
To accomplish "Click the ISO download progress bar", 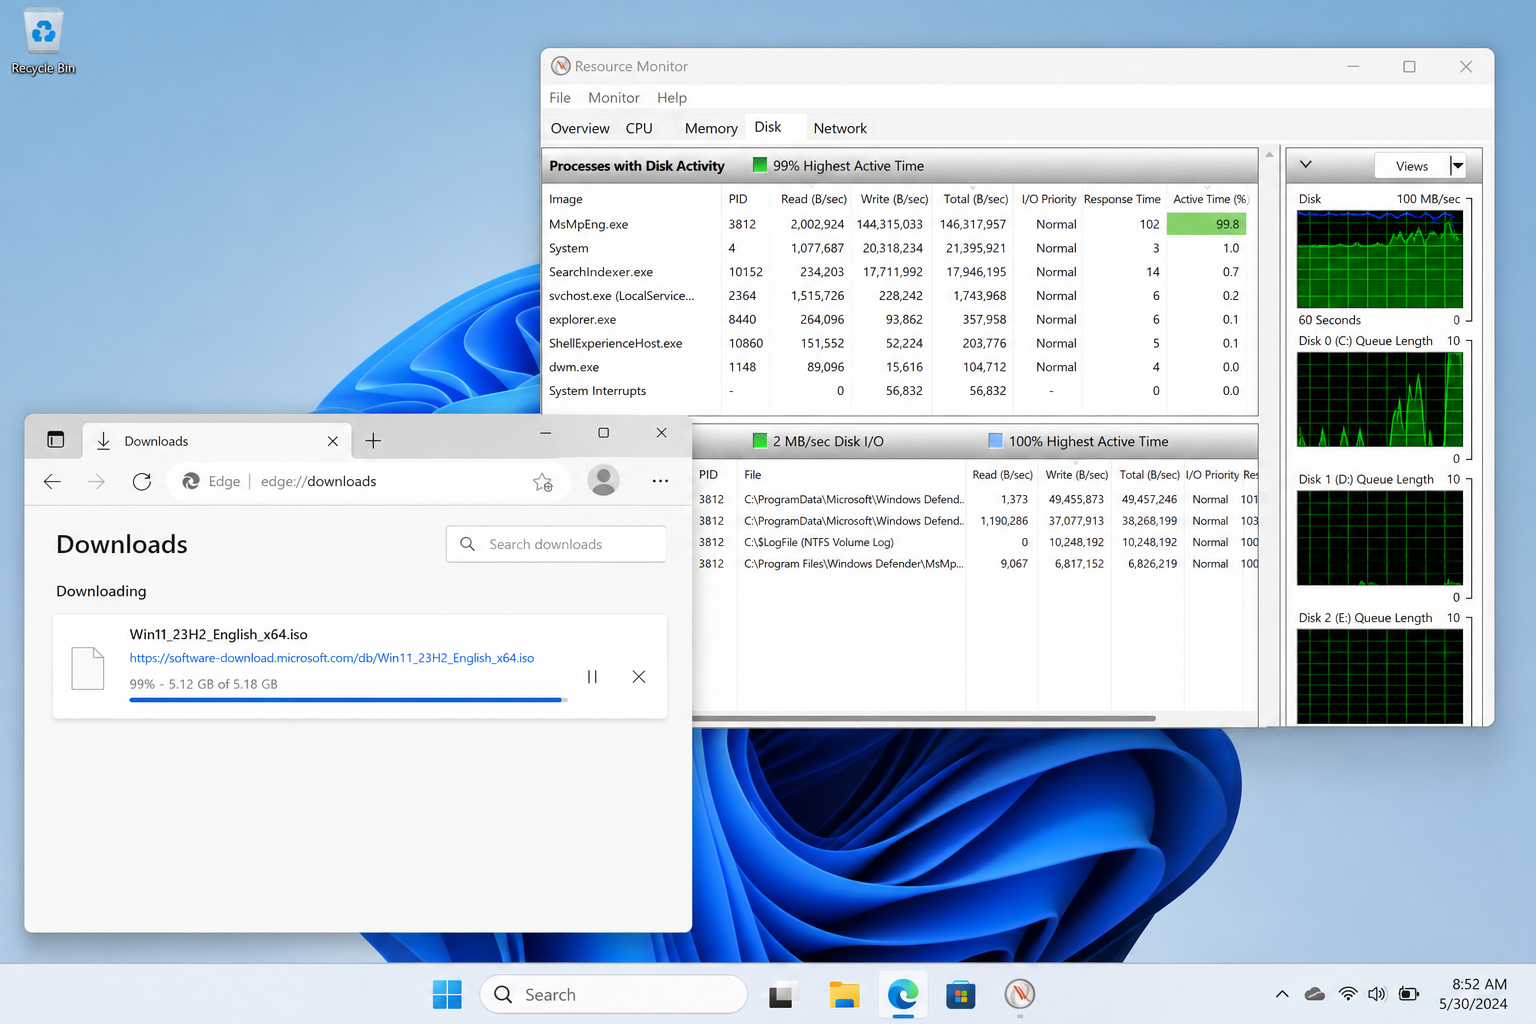I will point(348,700).
